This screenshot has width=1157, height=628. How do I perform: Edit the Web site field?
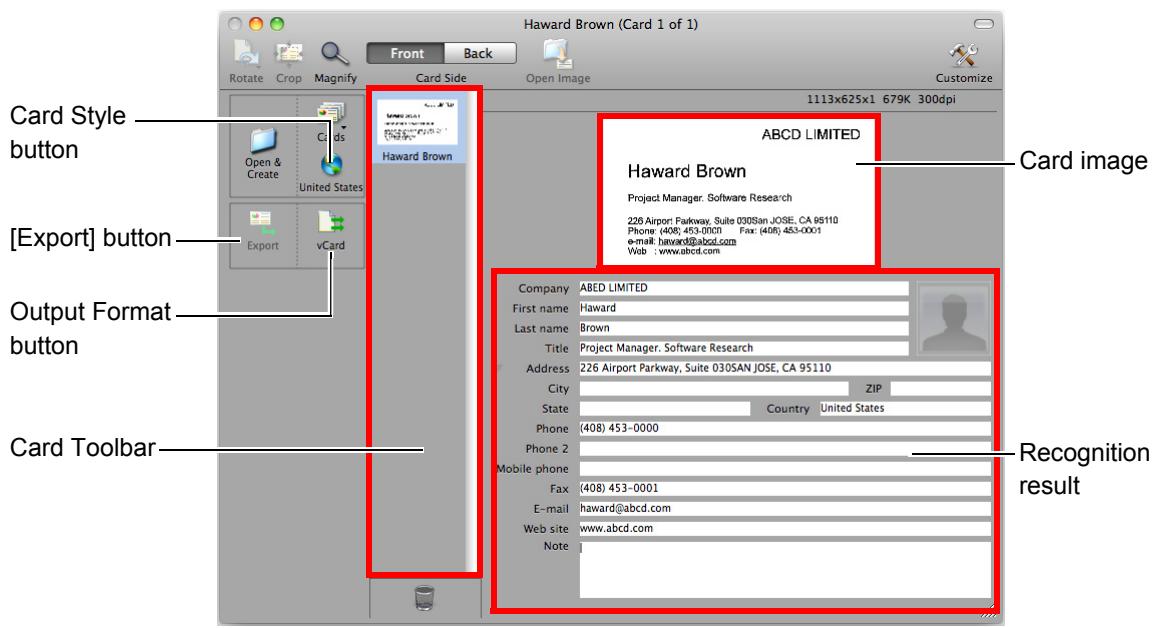point(784,528)
